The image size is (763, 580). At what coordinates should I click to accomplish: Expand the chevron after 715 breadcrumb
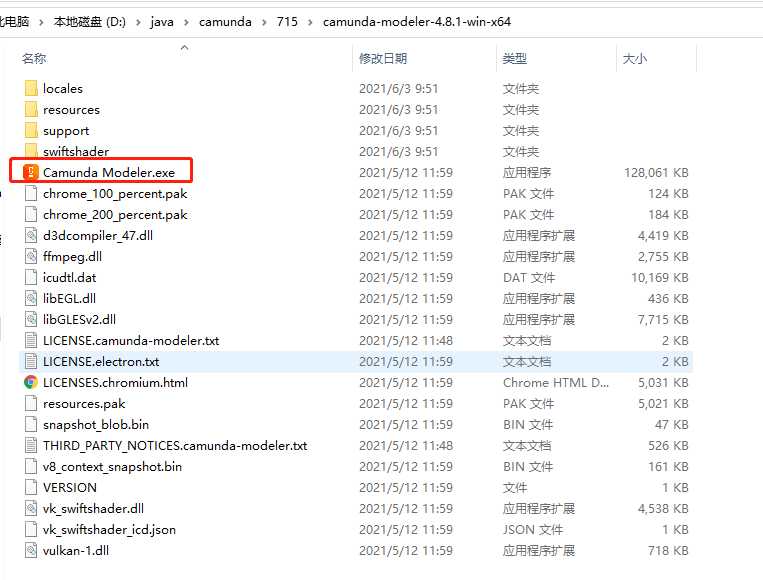click(x=310, y=22)
